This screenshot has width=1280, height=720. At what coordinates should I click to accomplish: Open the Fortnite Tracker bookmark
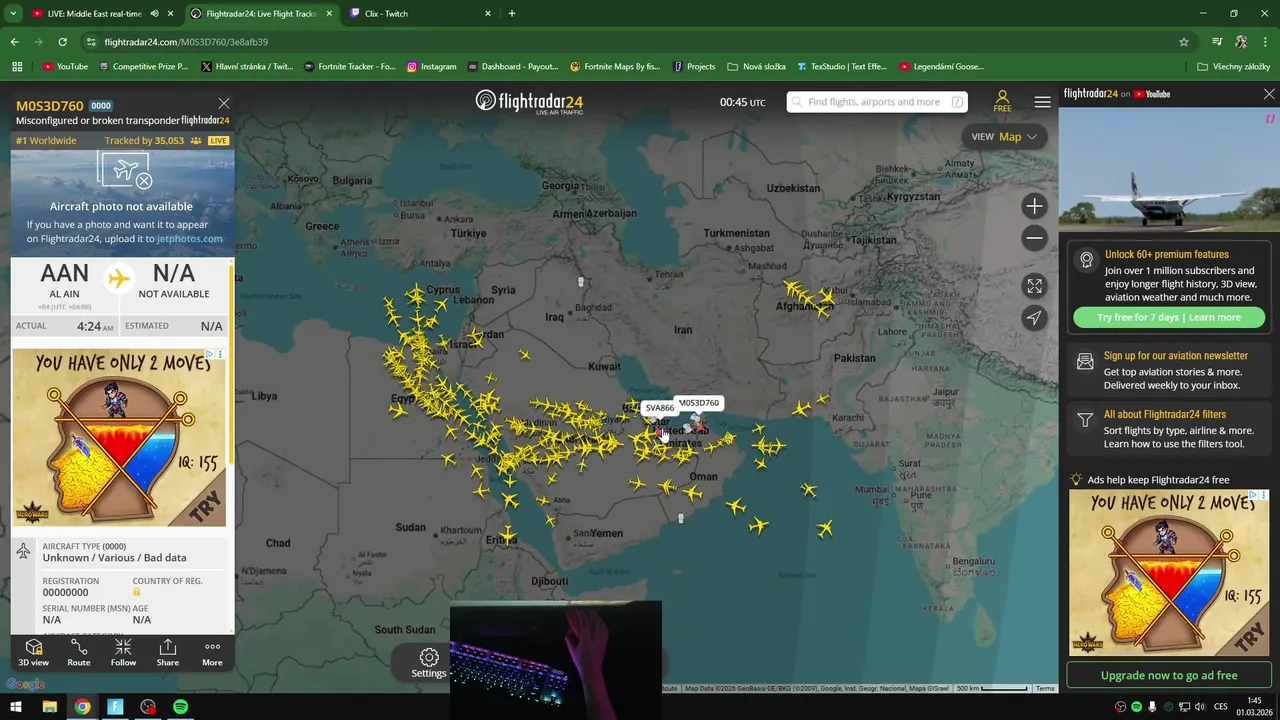pyautogui.click(x=349, y=67)
